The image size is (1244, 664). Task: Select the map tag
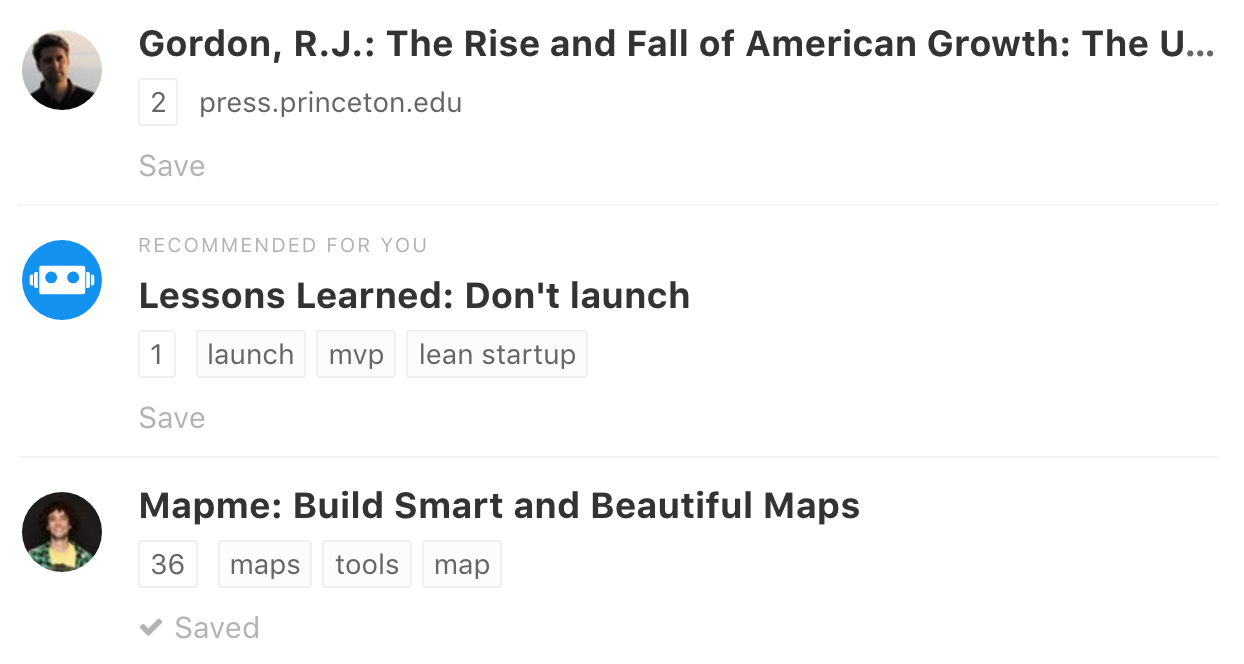[462, 565]
